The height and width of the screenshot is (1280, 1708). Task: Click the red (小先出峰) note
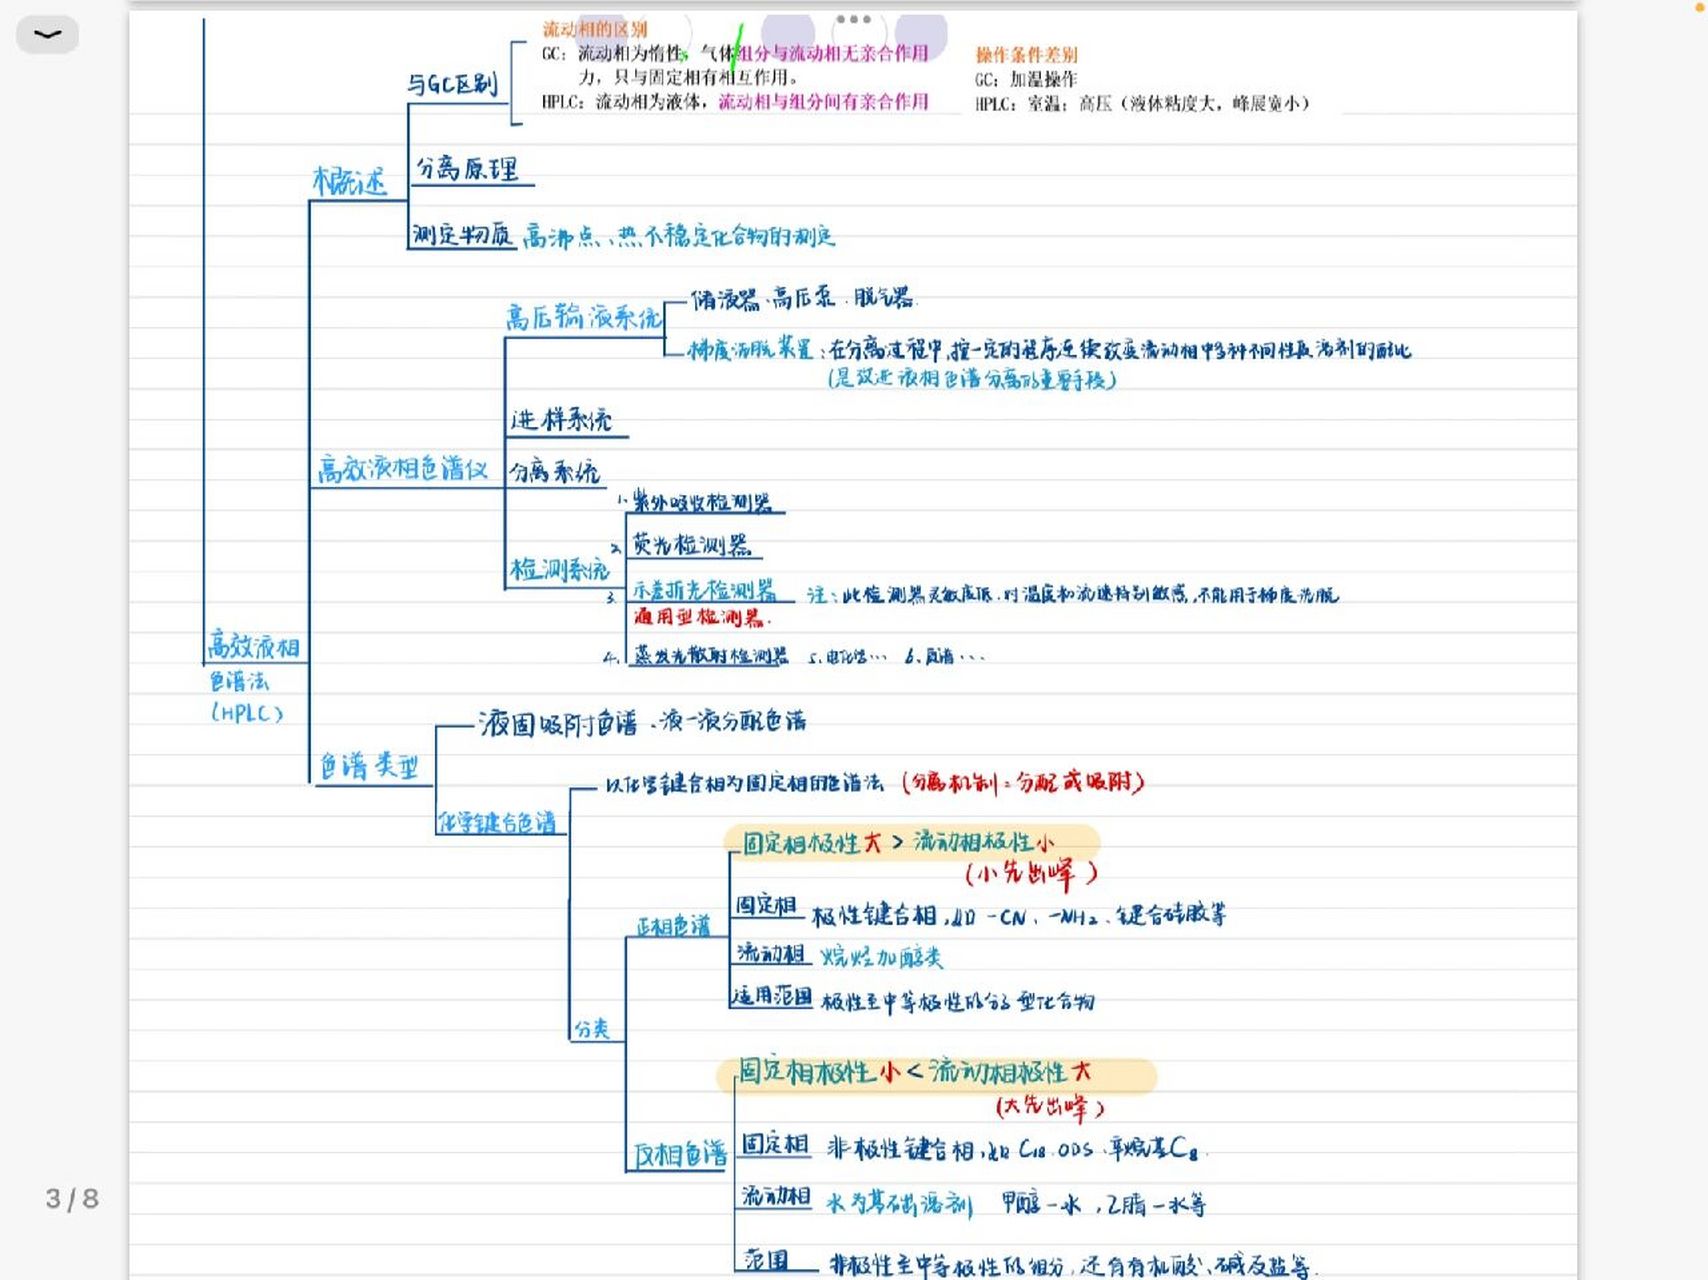pyautogui.click(x=1031, y=874)
